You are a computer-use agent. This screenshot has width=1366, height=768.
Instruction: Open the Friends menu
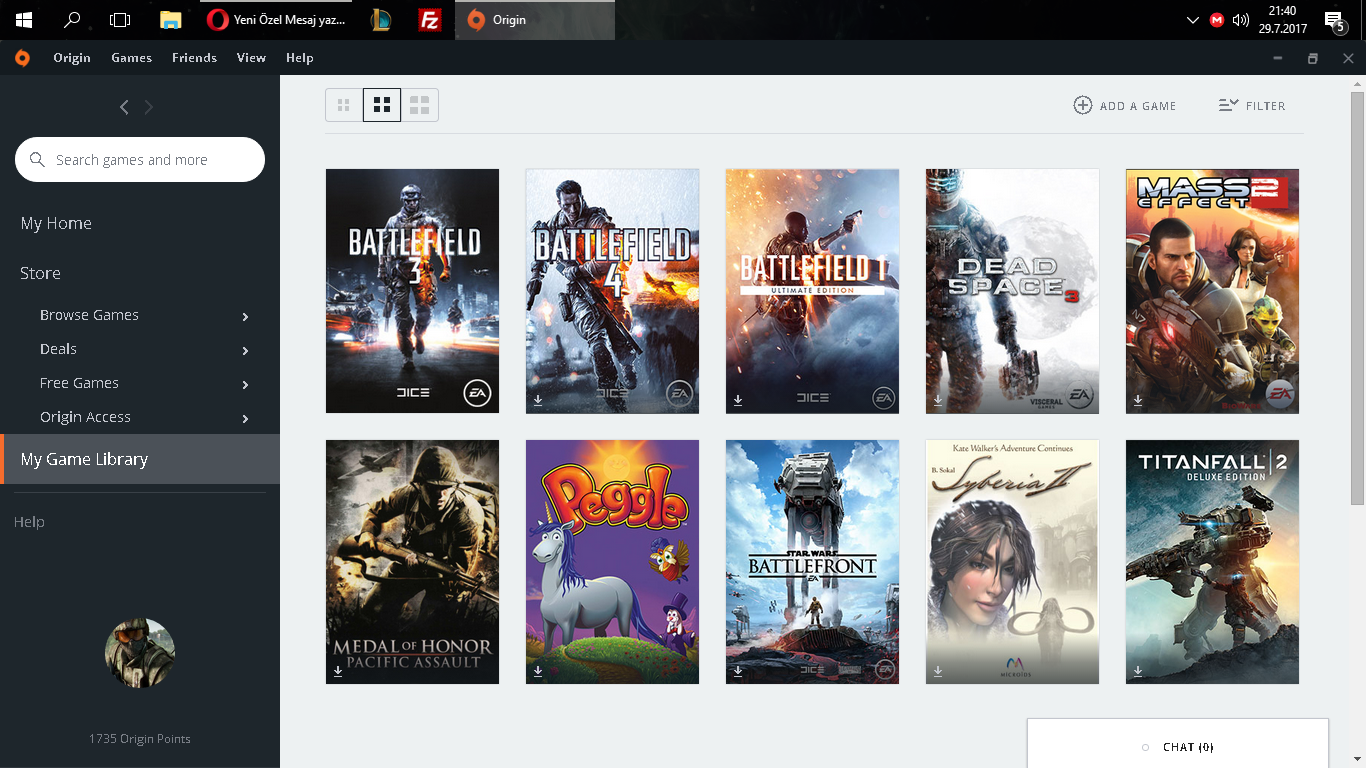coord(194,58)
